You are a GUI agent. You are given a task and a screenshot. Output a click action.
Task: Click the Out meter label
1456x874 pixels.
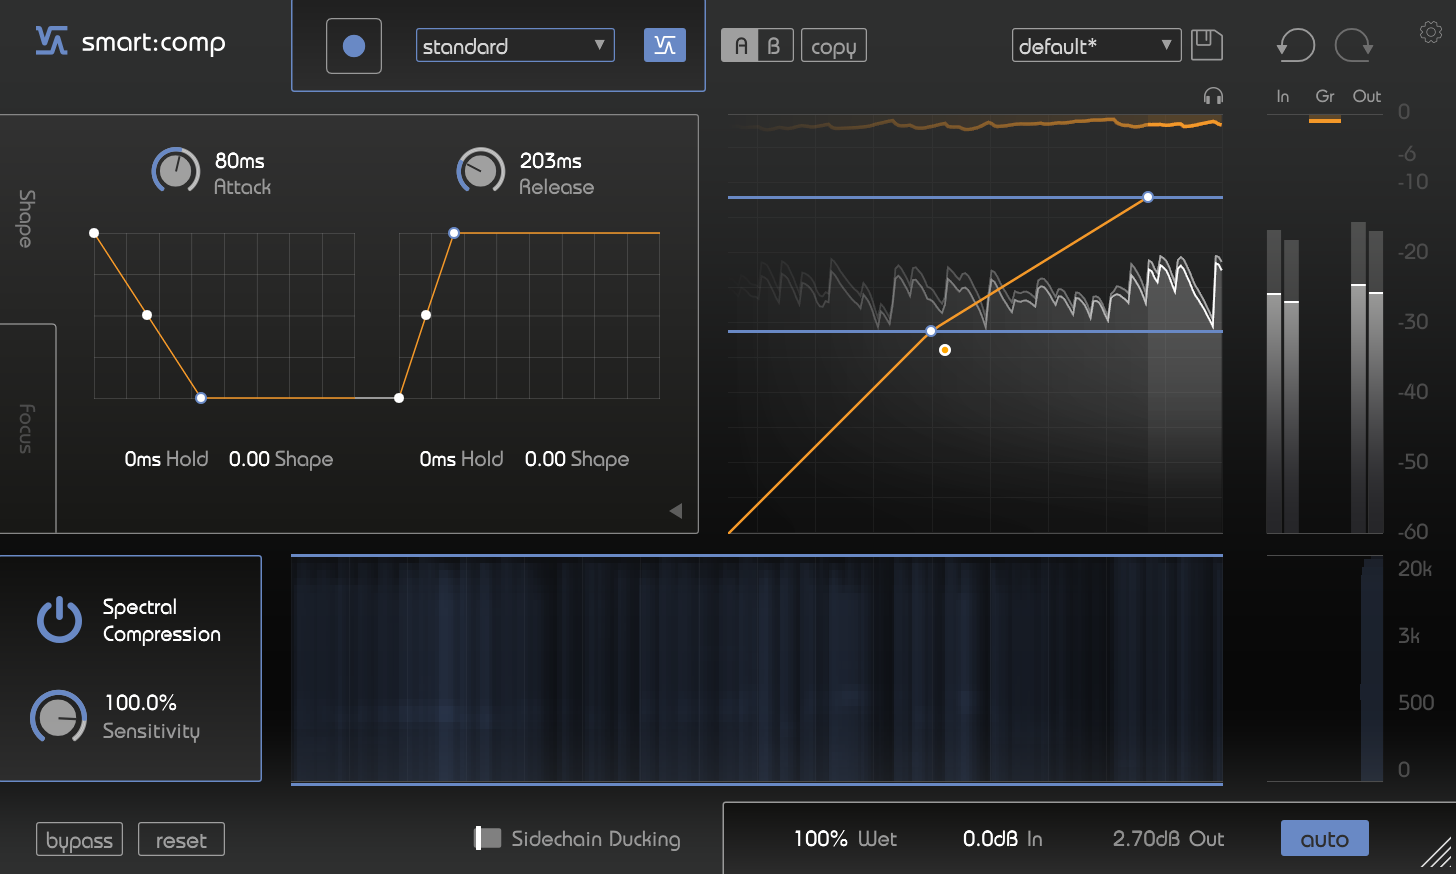click(1367, 96)
